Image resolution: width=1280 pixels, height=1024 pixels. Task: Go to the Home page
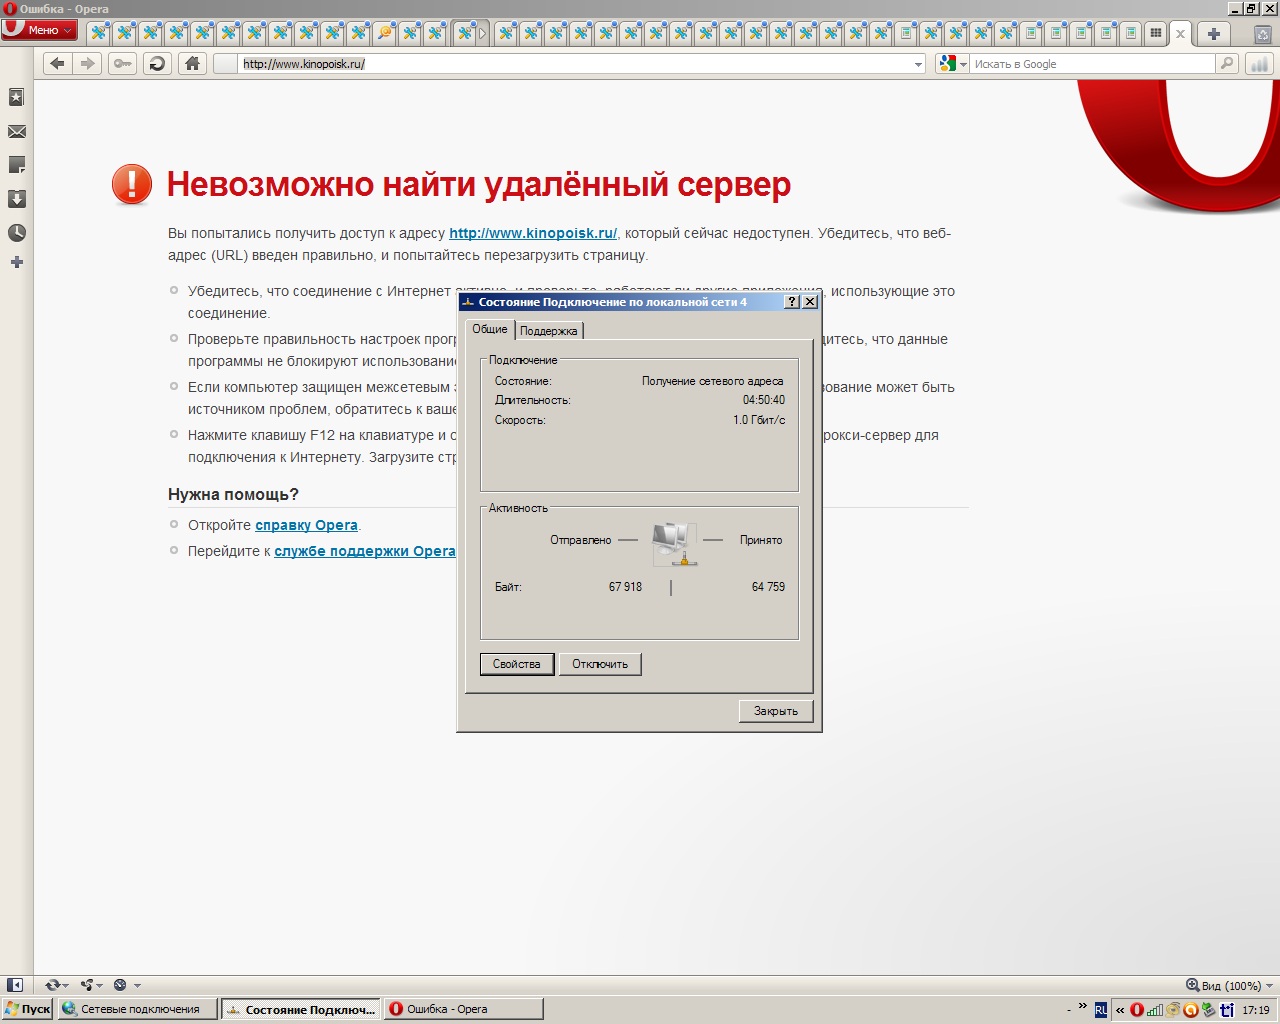(192, 64)
